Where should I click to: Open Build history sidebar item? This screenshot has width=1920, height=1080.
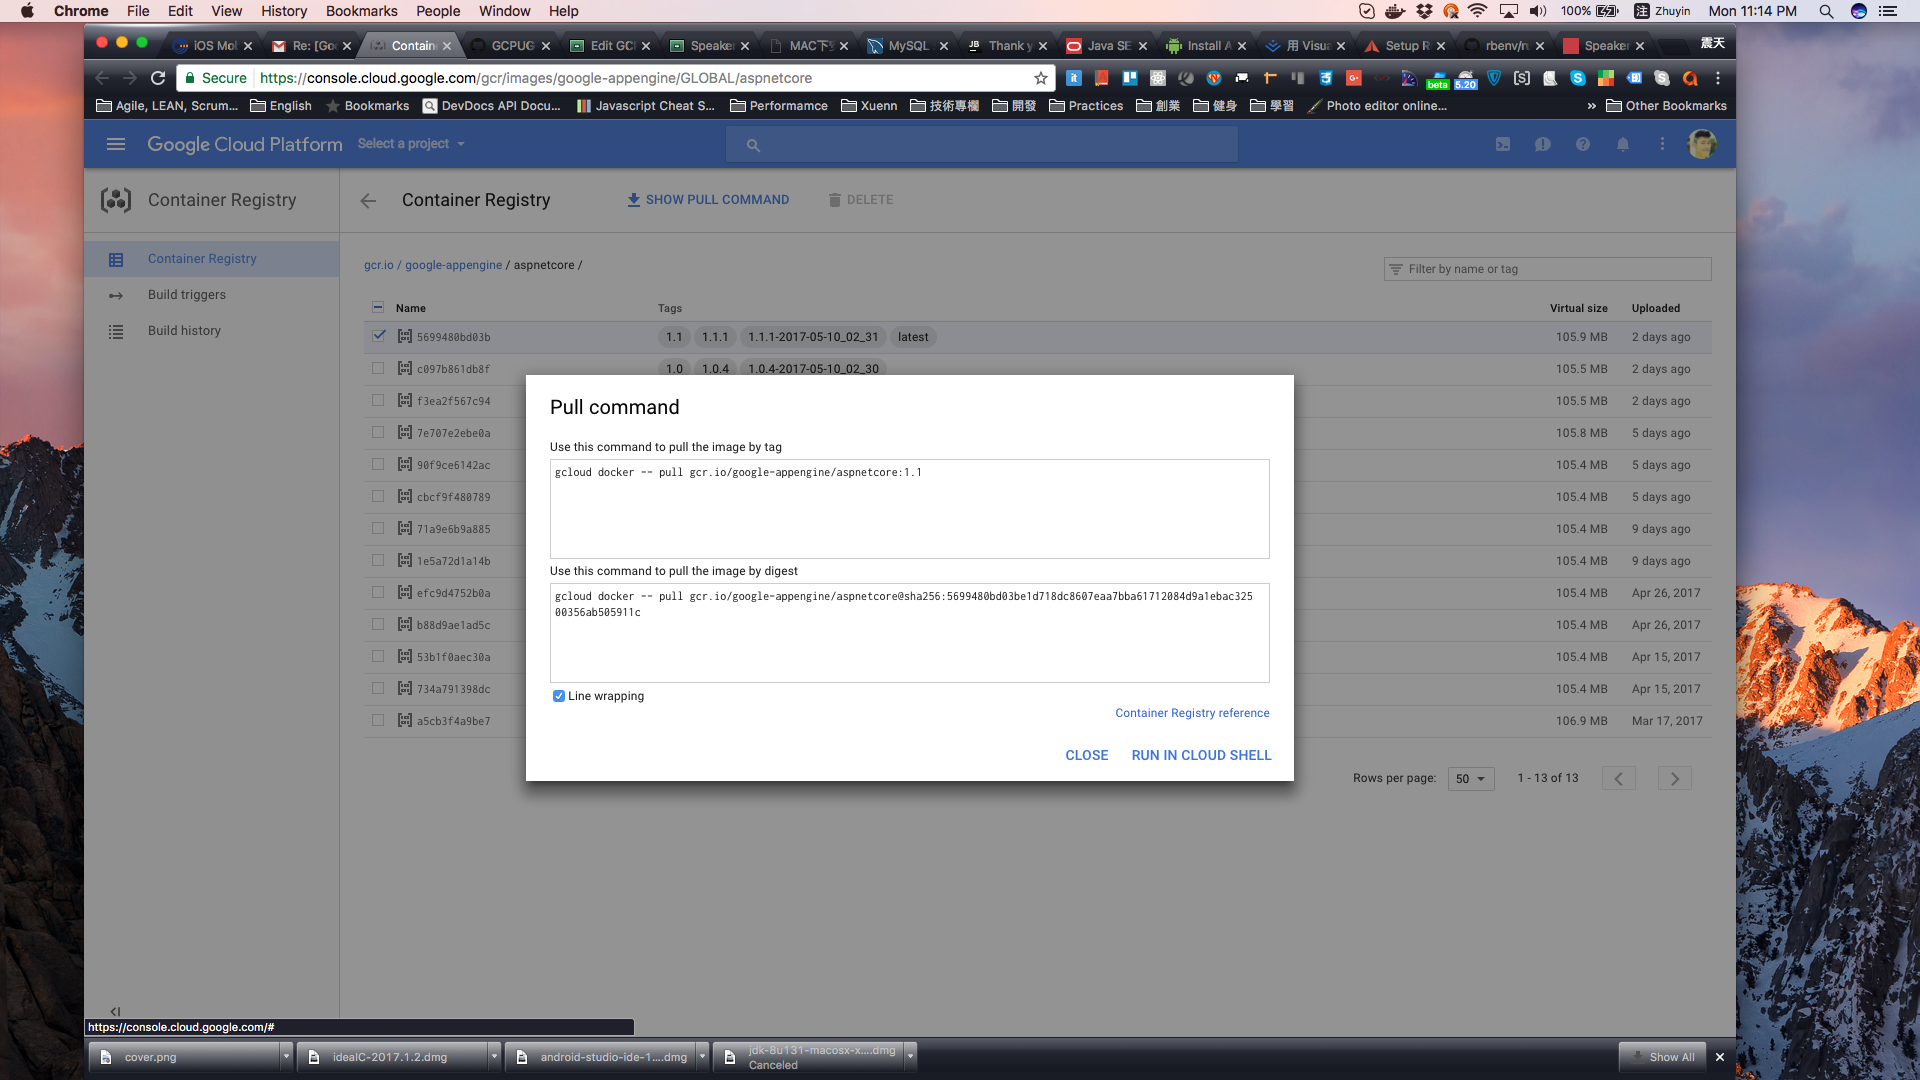(184, 331)
